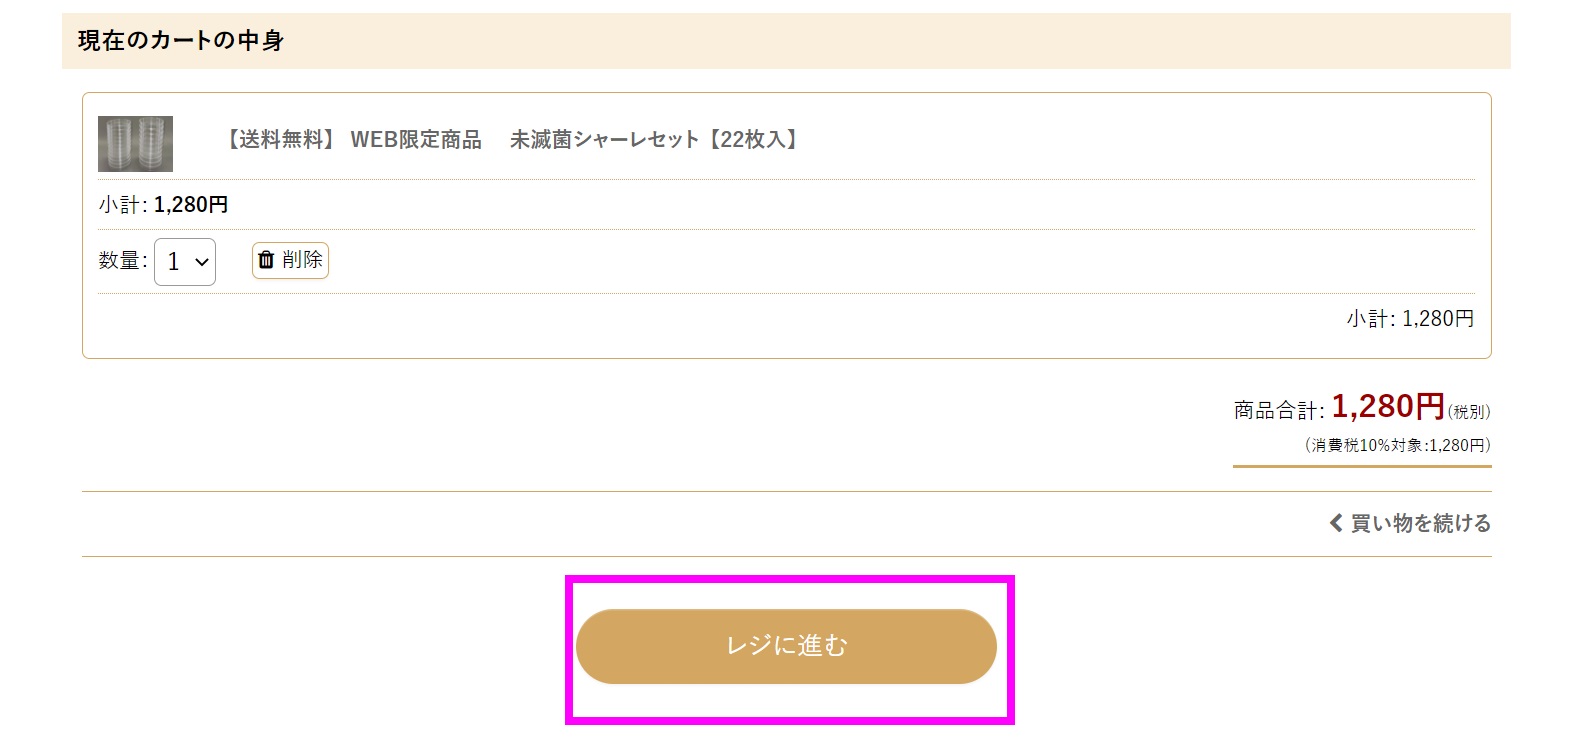Follow the 買い物を続ける link

[1410, 523]
